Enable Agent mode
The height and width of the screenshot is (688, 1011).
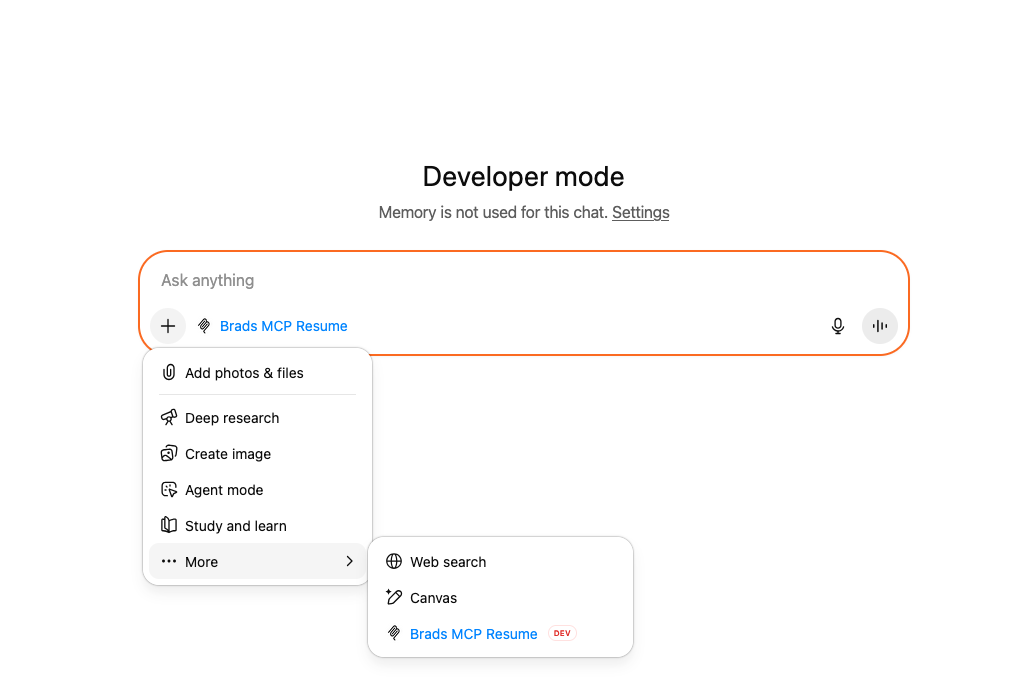[x=257, y=490]
